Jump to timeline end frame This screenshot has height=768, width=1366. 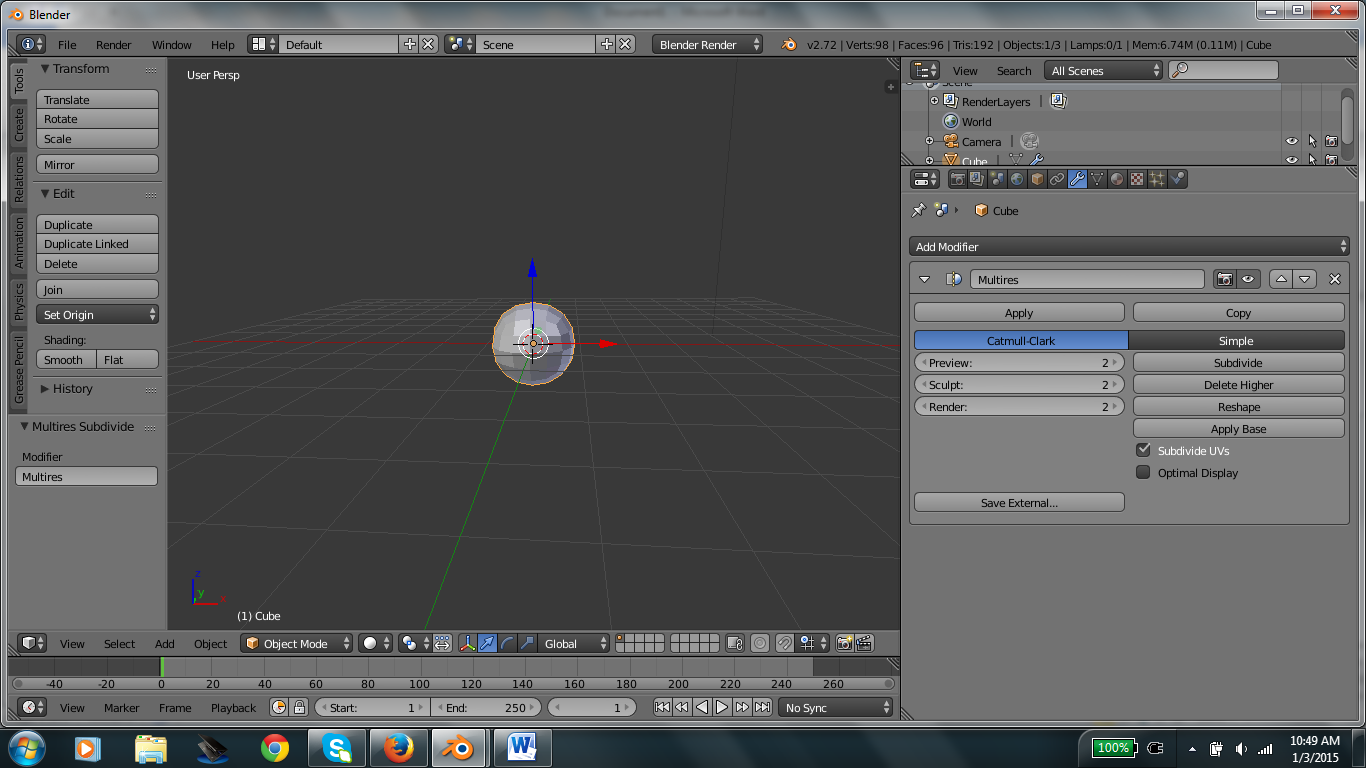(x=762, y=707)
